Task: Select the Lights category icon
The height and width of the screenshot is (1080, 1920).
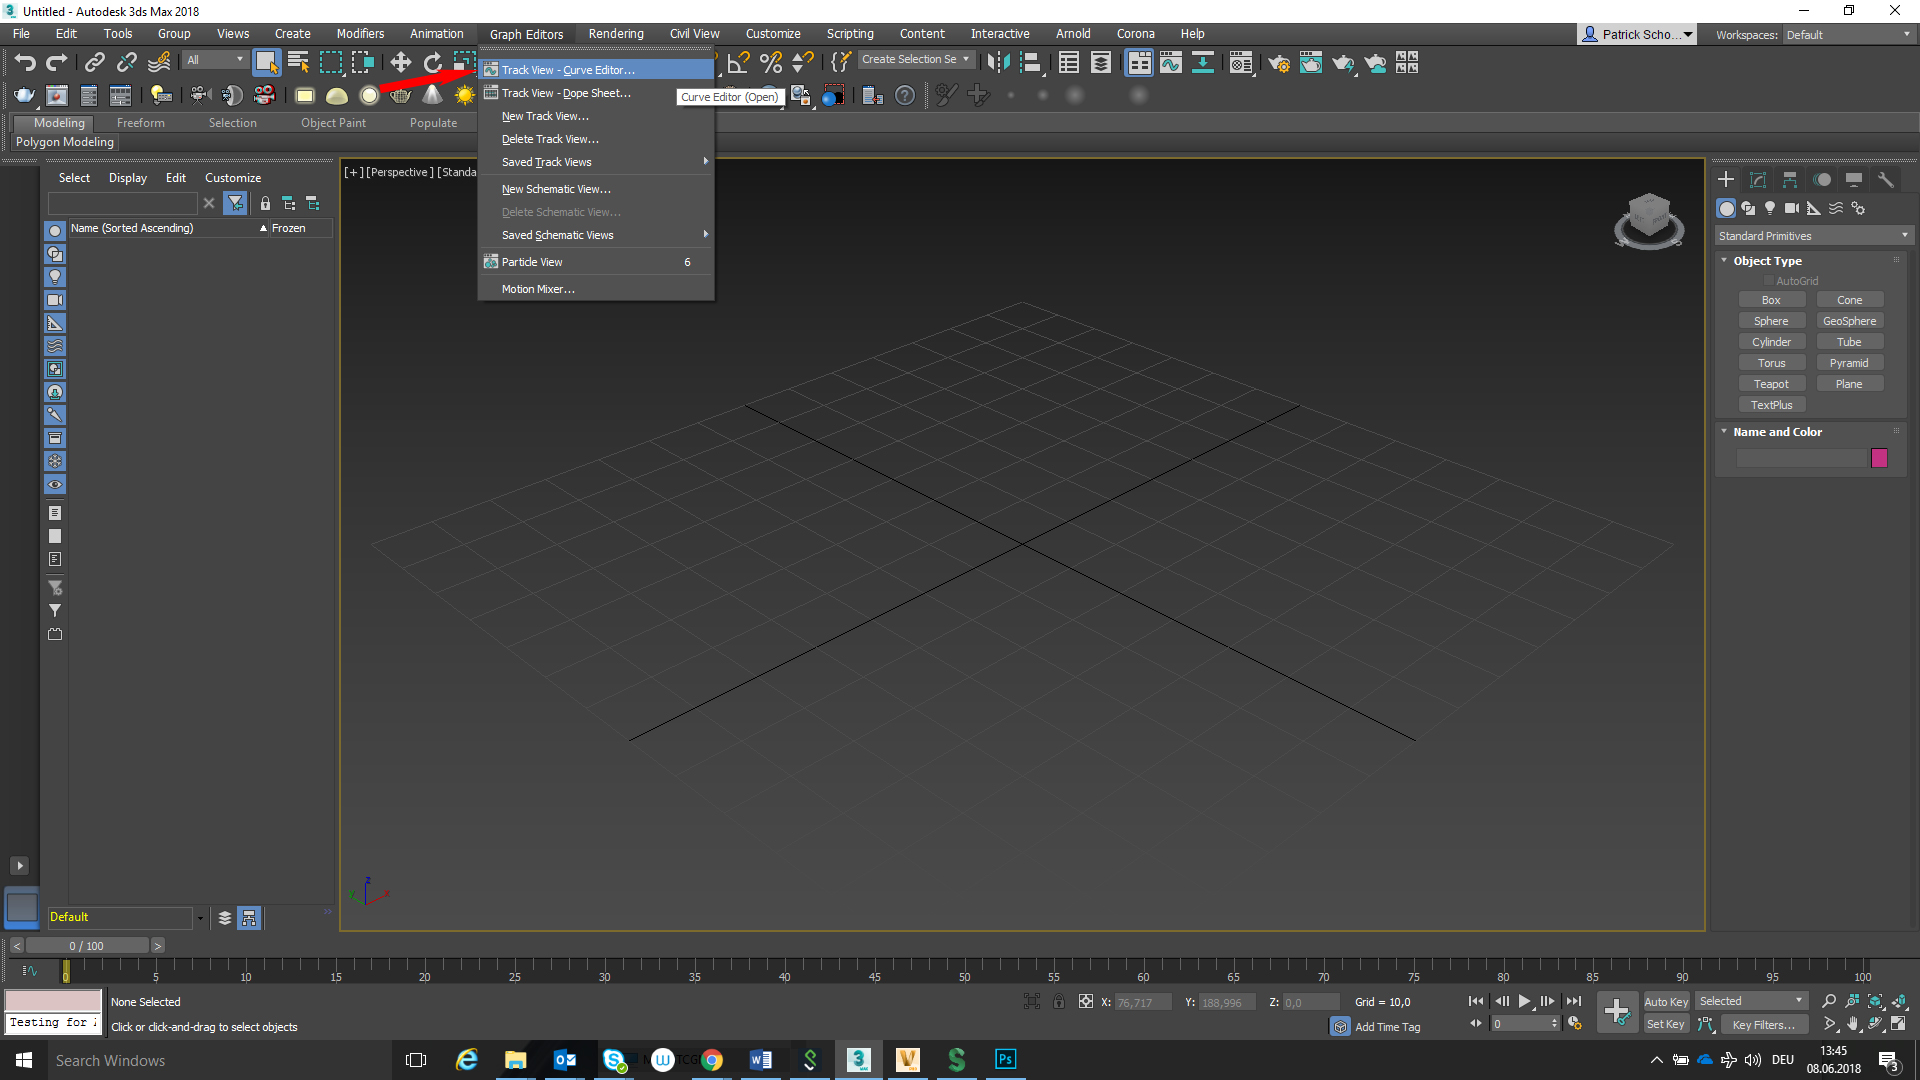Action: [x=1770, y=208]
